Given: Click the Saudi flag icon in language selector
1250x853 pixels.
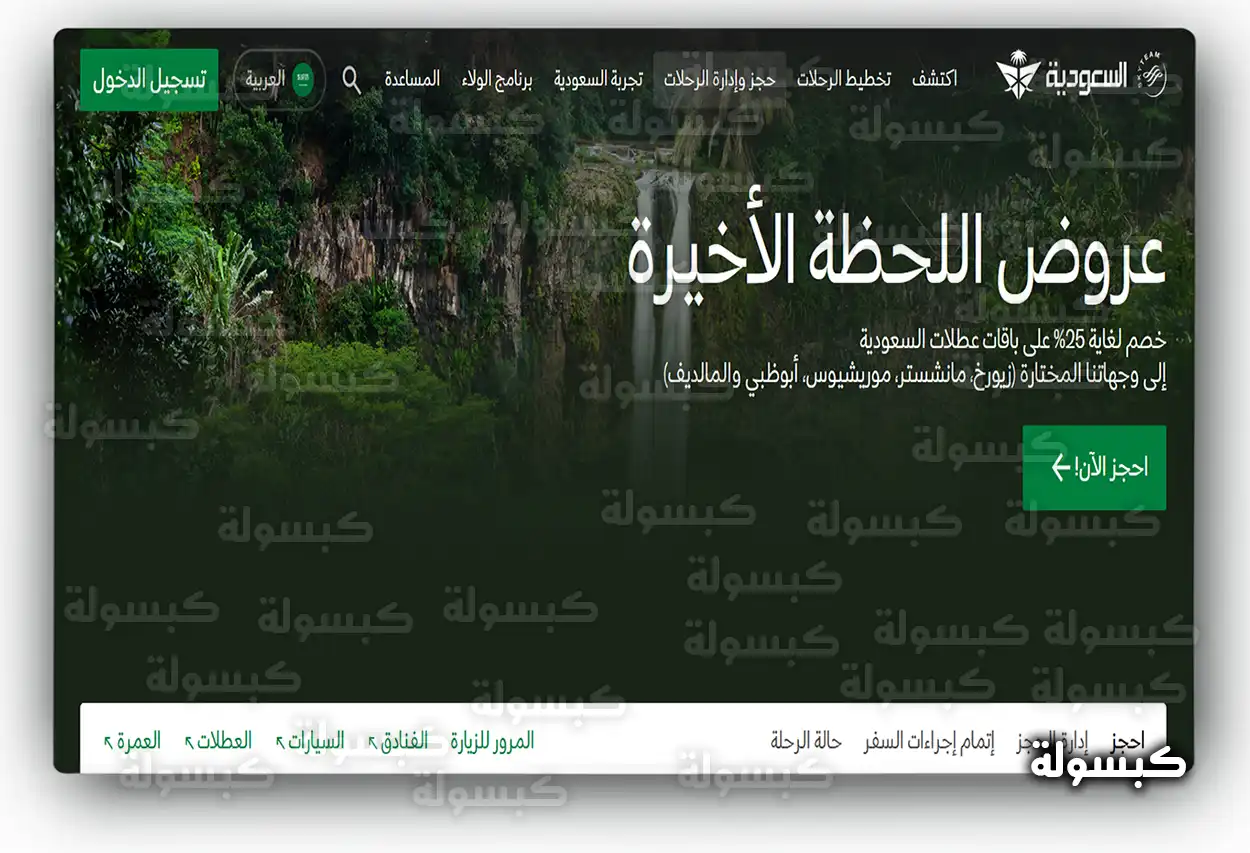Looking at the screenshot, I should tap(302, 78).
